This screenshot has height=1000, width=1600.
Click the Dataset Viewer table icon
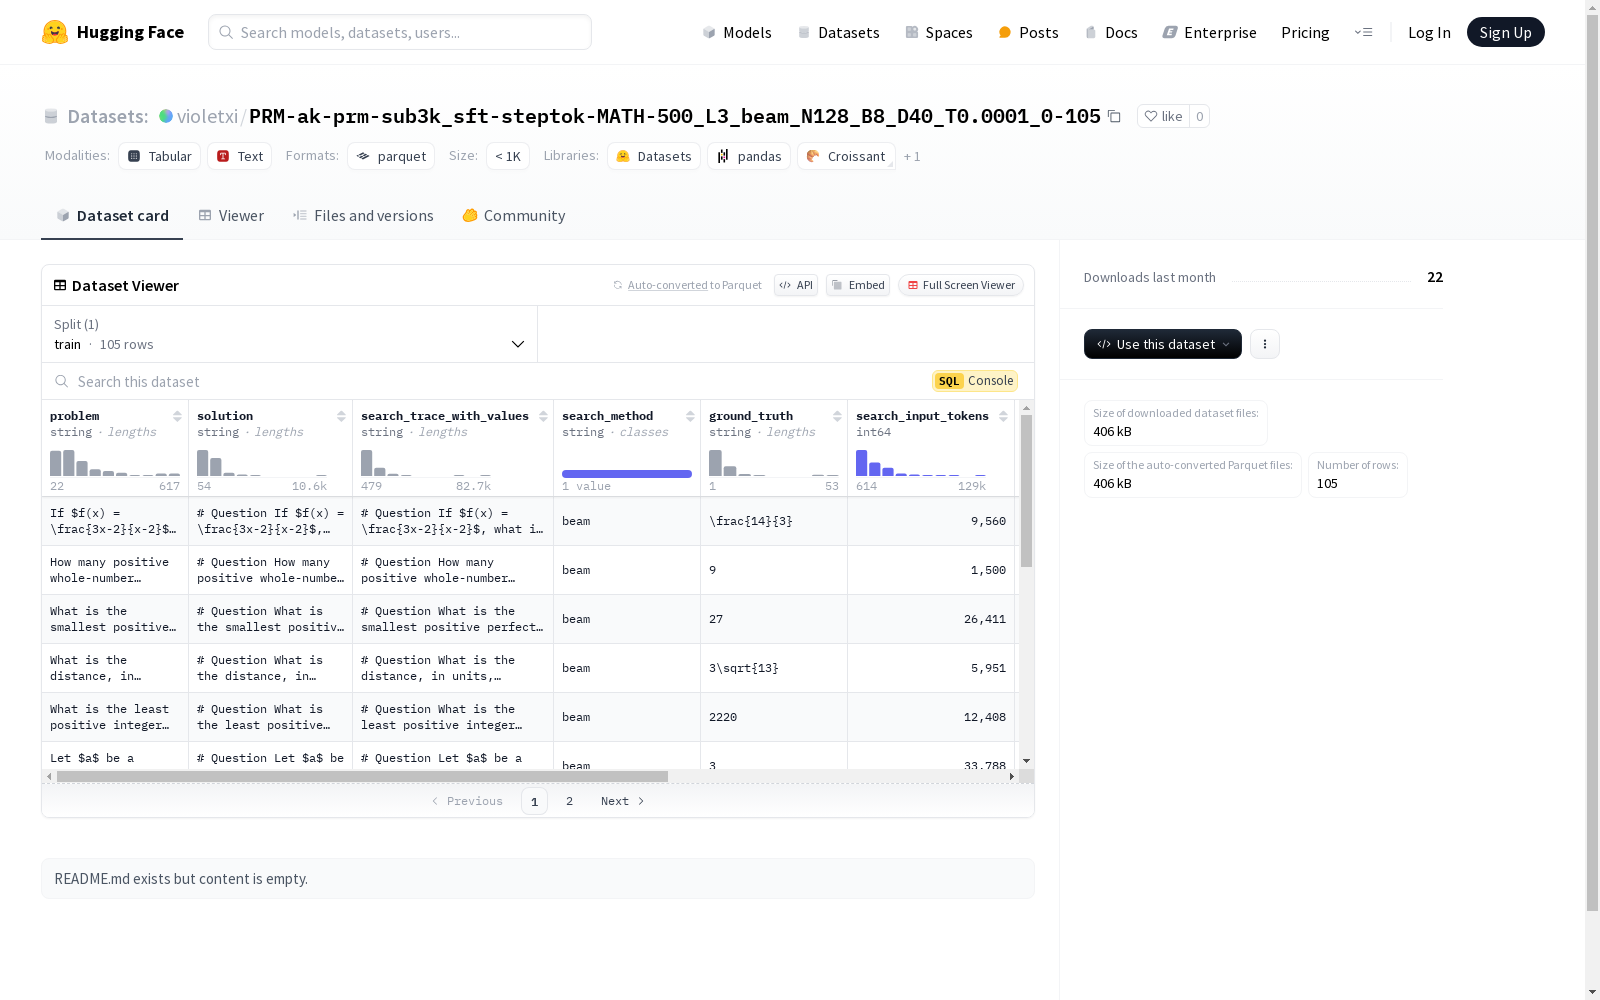60,285
